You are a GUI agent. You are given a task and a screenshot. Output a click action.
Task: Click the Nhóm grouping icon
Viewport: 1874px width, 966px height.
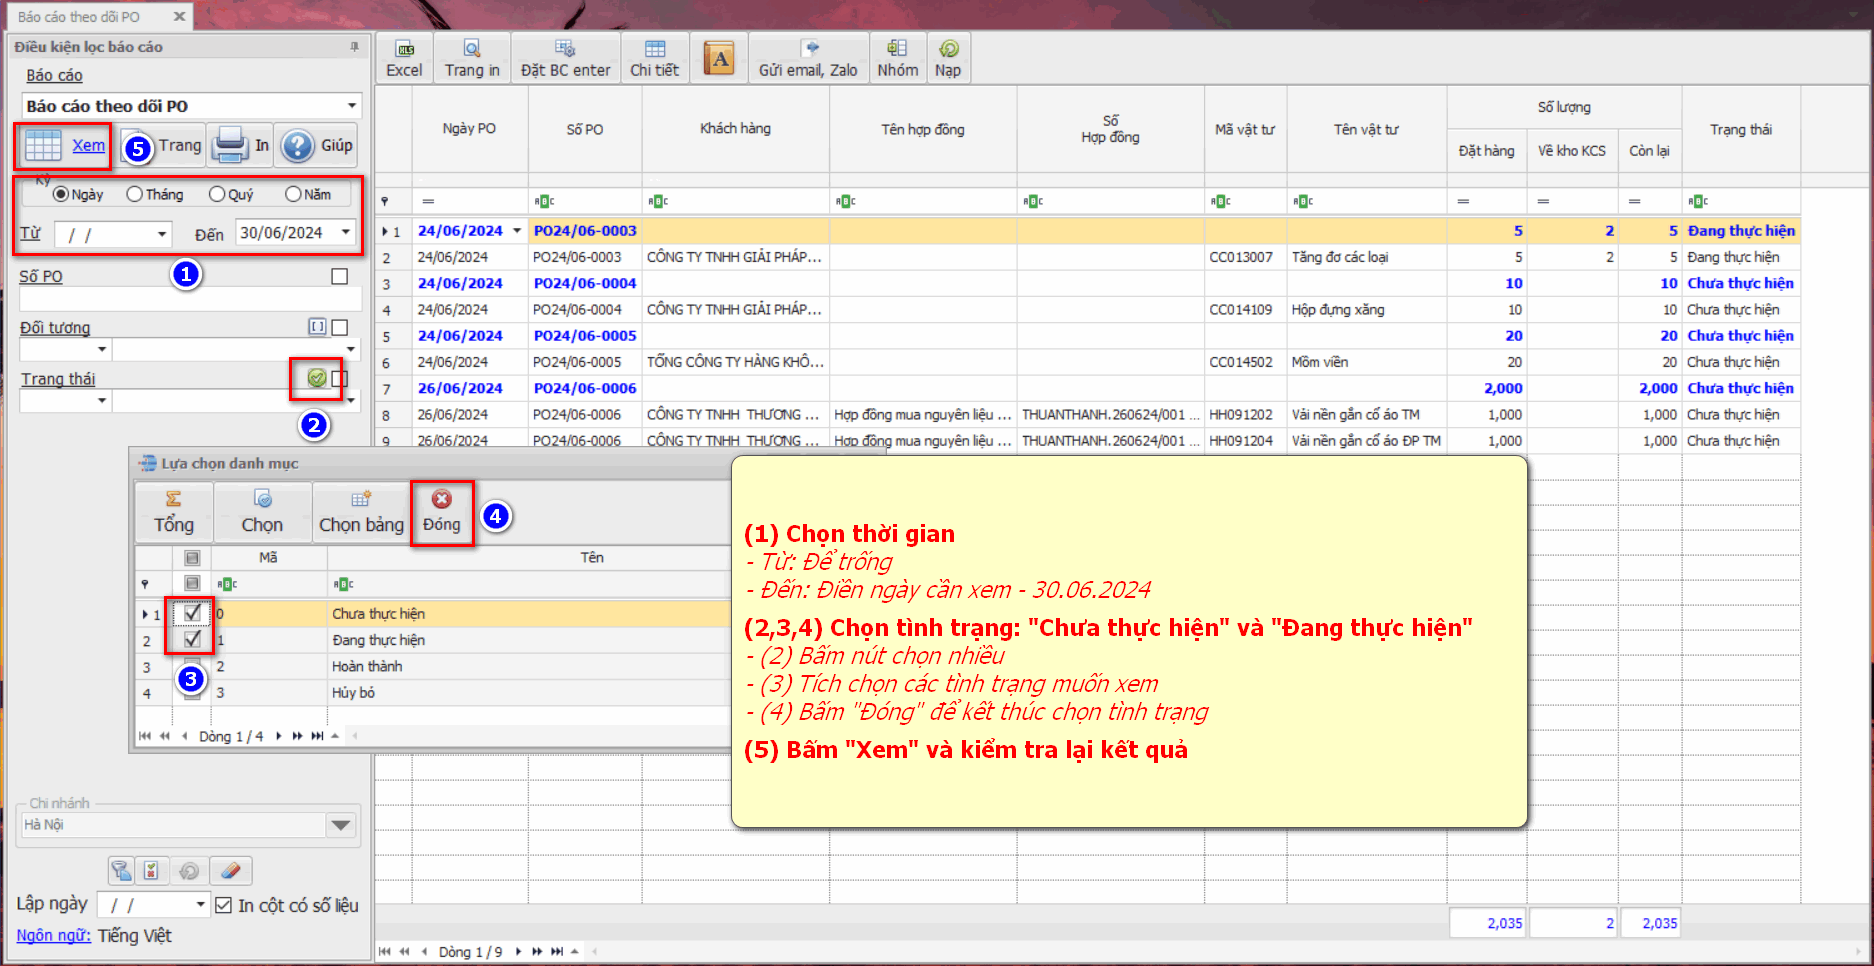tap(897, 58)
